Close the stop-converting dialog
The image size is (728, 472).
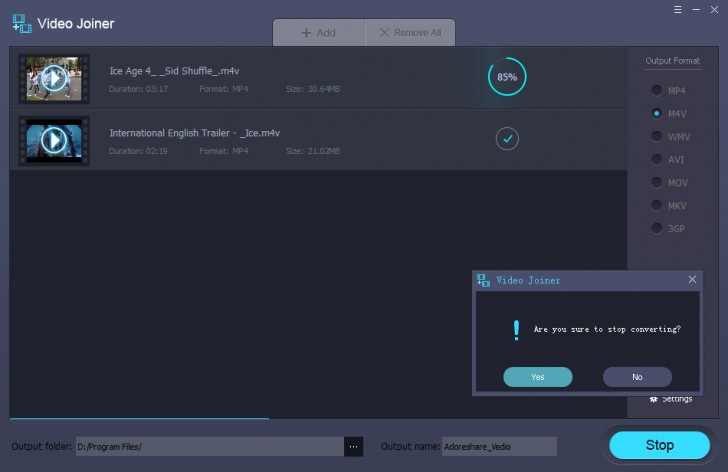(x=692, y=279)
